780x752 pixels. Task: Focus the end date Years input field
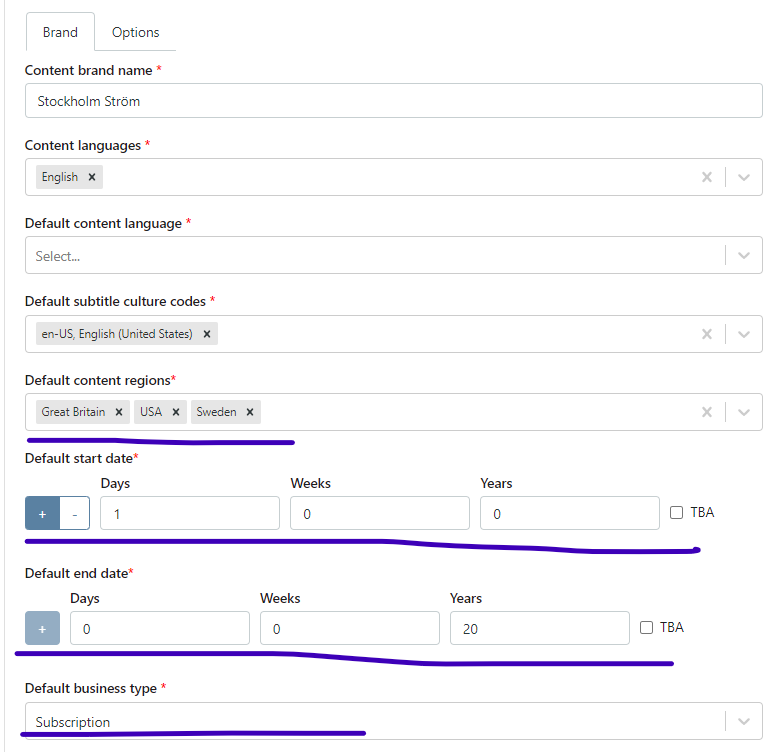click(539, 628)
